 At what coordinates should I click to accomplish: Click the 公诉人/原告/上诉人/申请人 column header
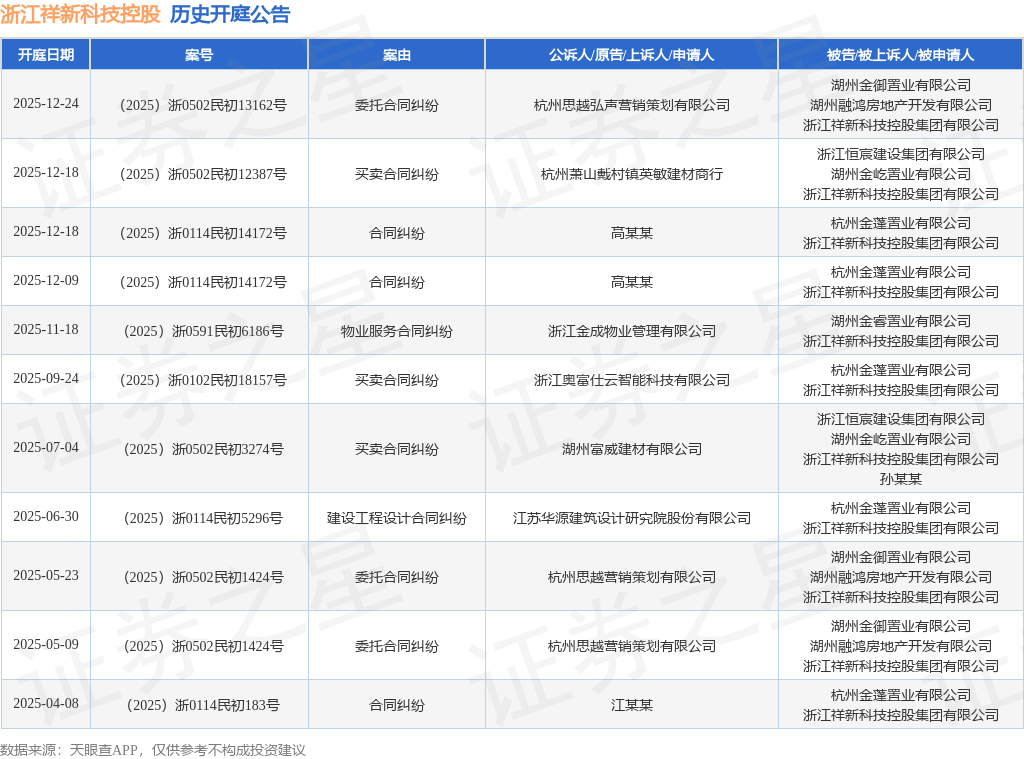632,55
